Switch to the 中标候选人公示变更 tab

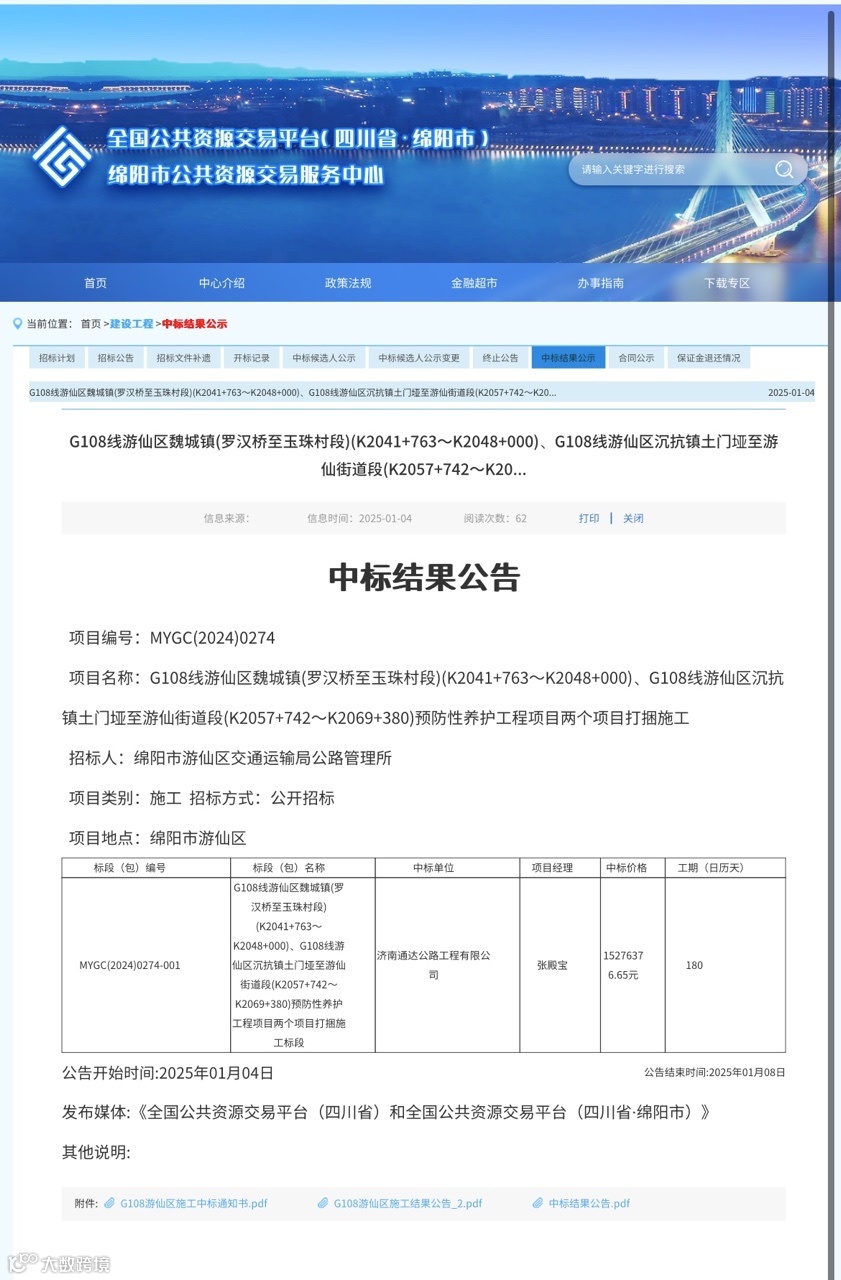pyautogui.click(x=419, y=358)
